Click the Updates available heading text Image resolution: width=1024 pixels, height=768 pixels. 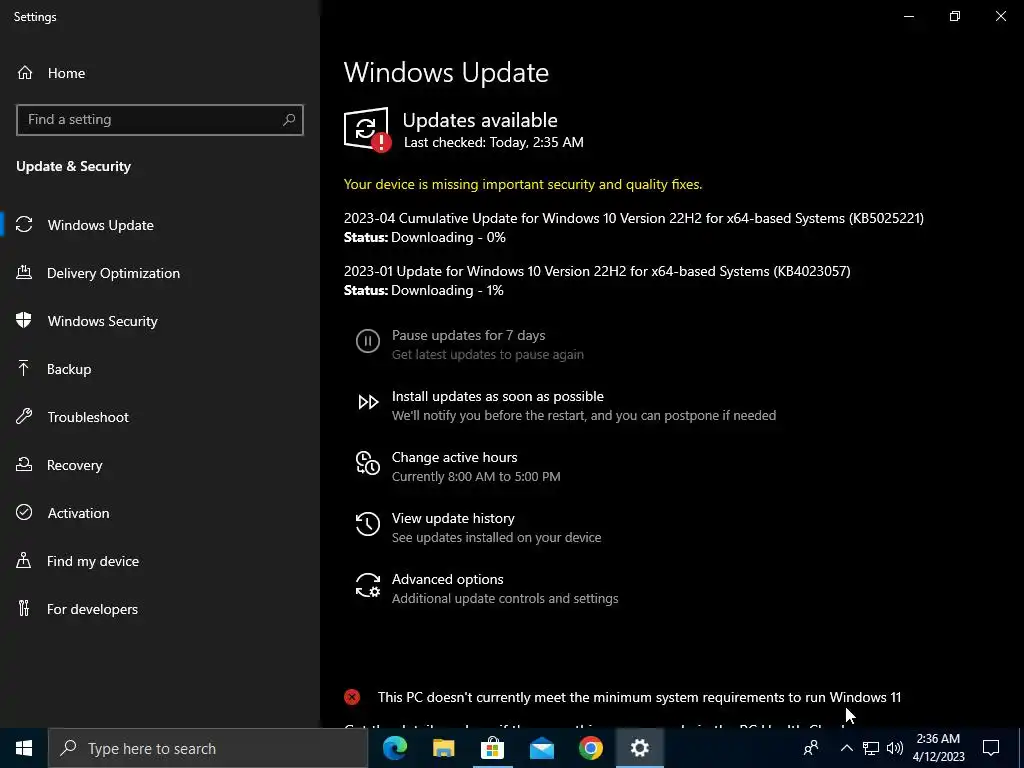pyautogui.click(x=480, y=120)
